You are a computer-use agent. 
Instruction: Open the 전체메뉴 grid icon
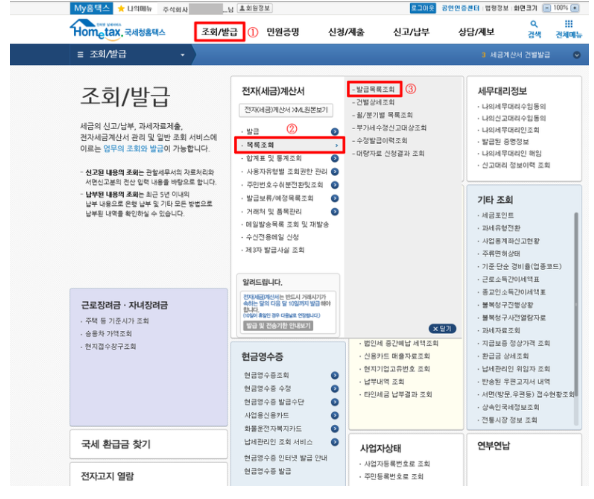569,24
